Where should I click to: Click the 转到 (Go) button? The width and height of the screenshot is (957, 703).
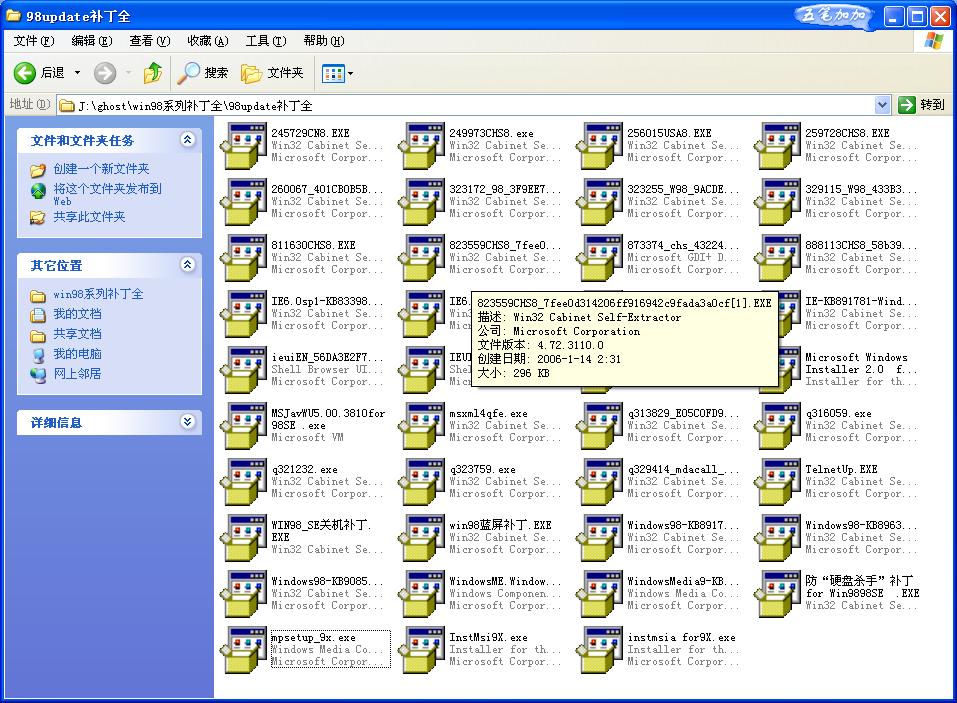click(922, 105)
